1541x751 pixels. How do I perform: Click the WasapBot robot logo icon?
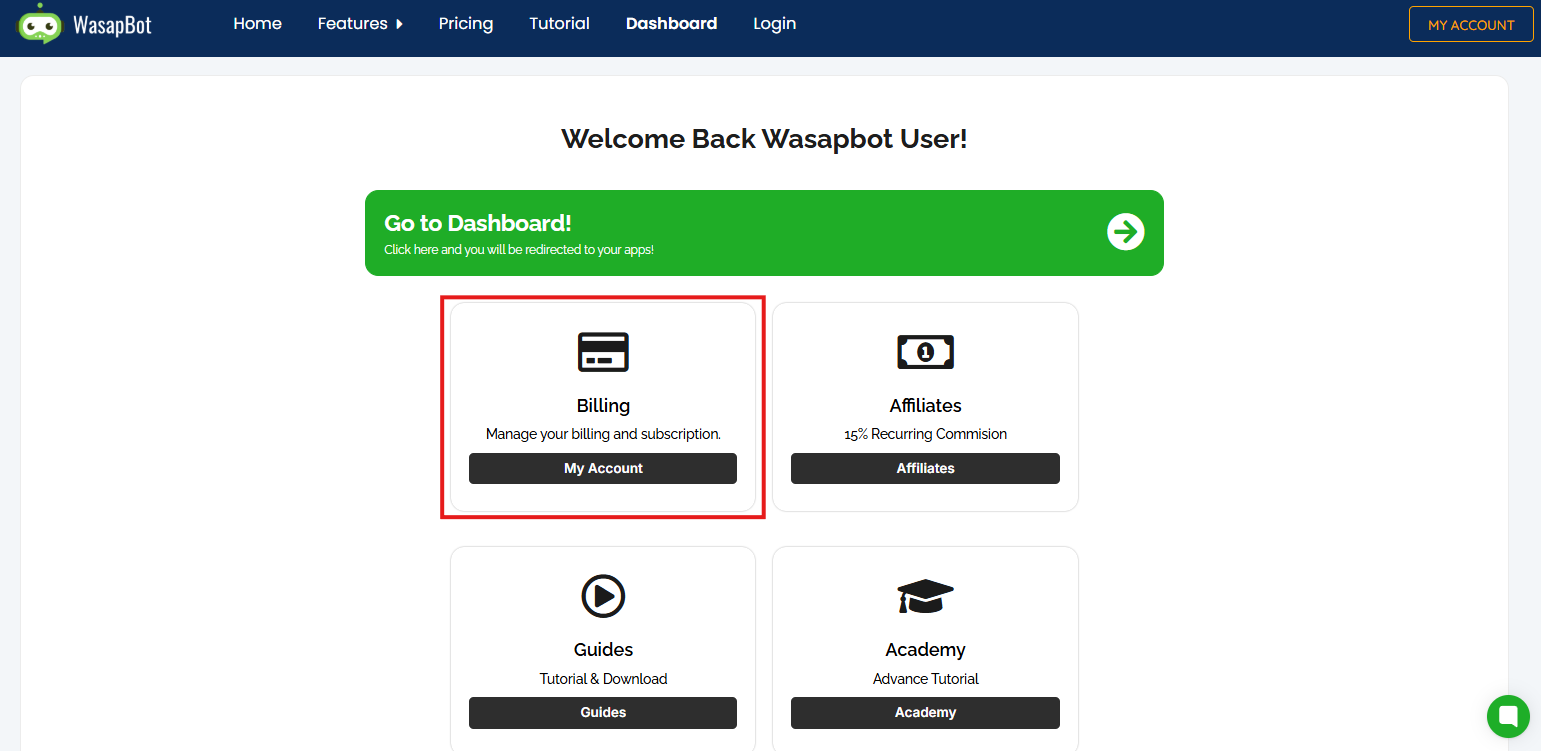[40, 23]
